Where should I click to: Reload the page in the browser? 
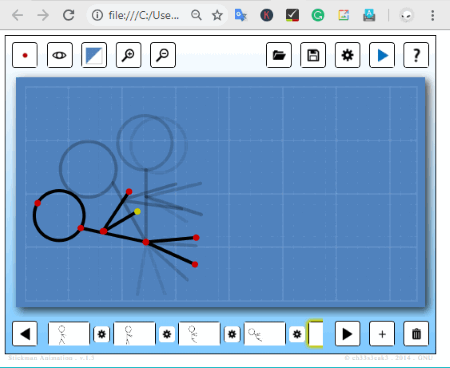tap(69, 15)
